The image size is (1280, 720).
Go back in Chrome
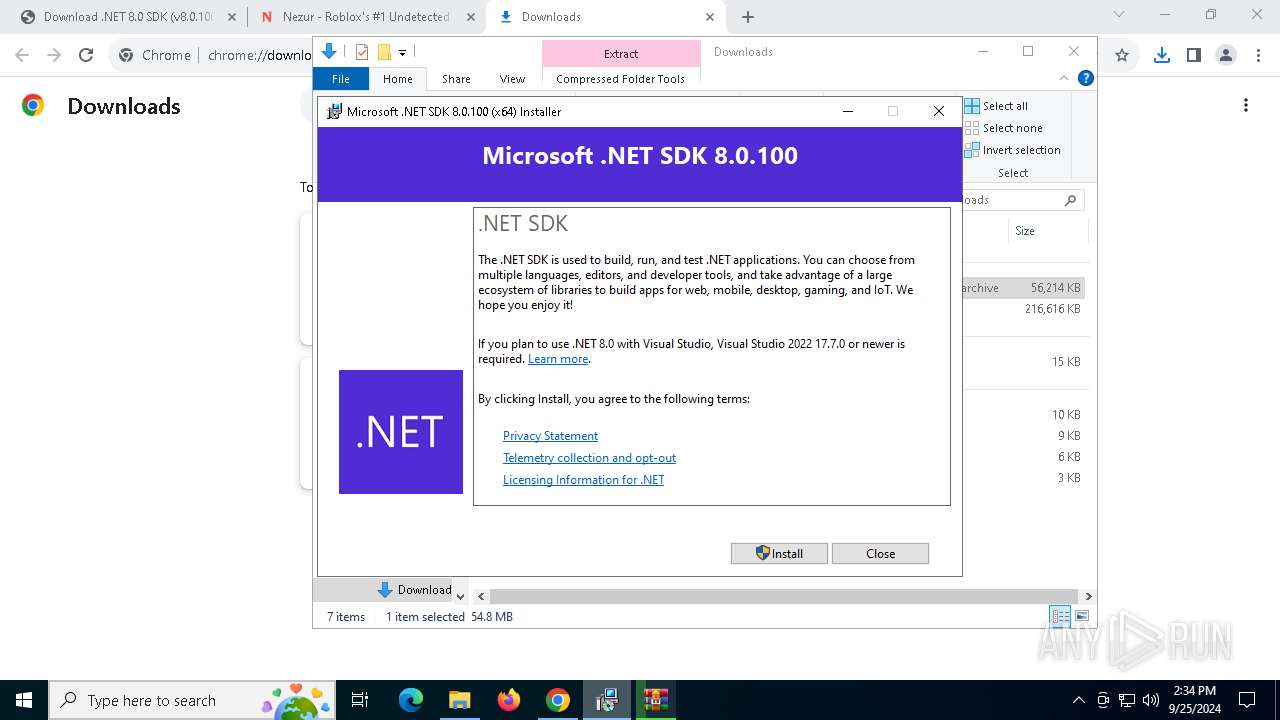(22, 55)
